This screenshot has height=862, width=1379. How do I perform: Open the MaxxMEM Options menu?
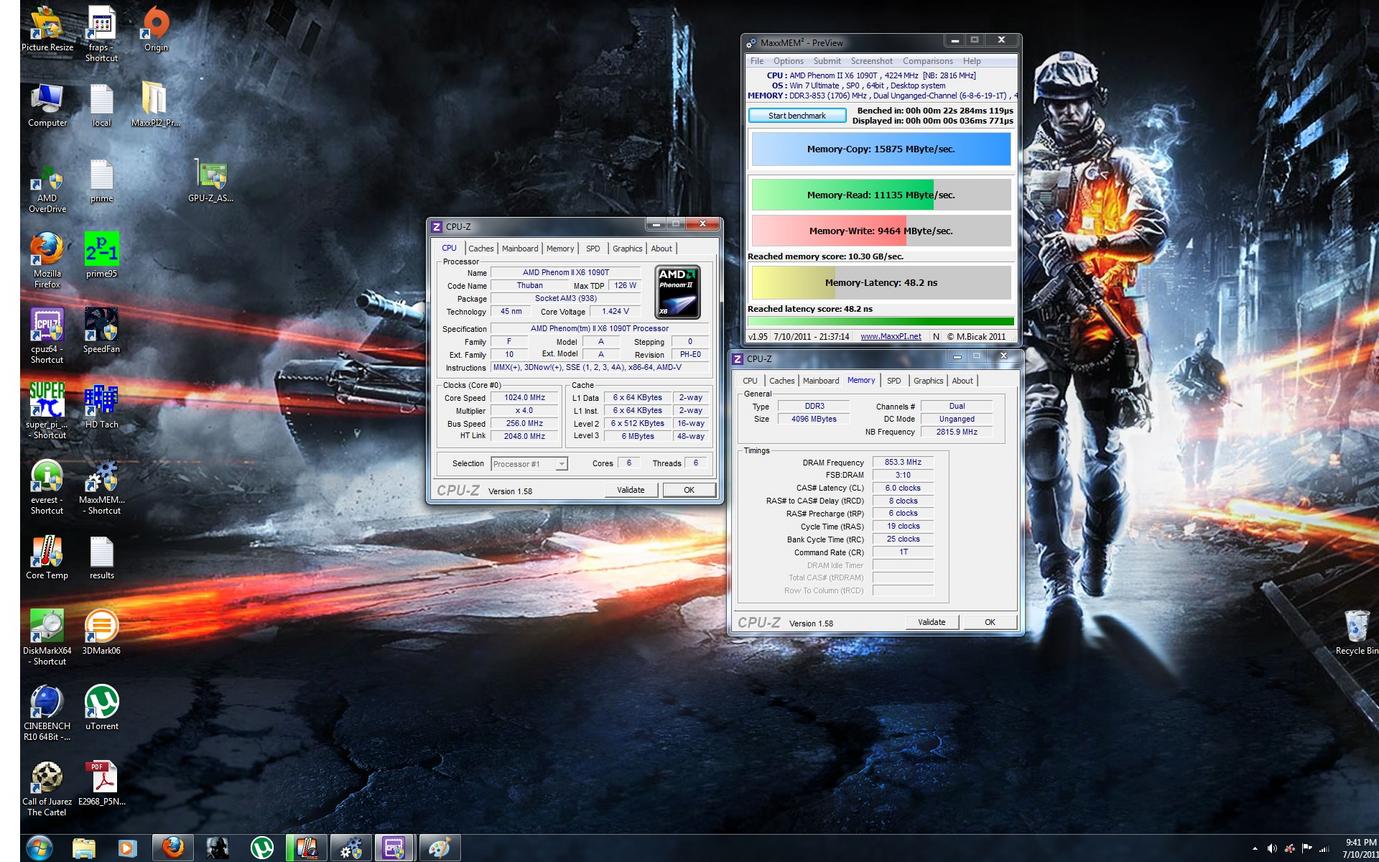point(788,61)
